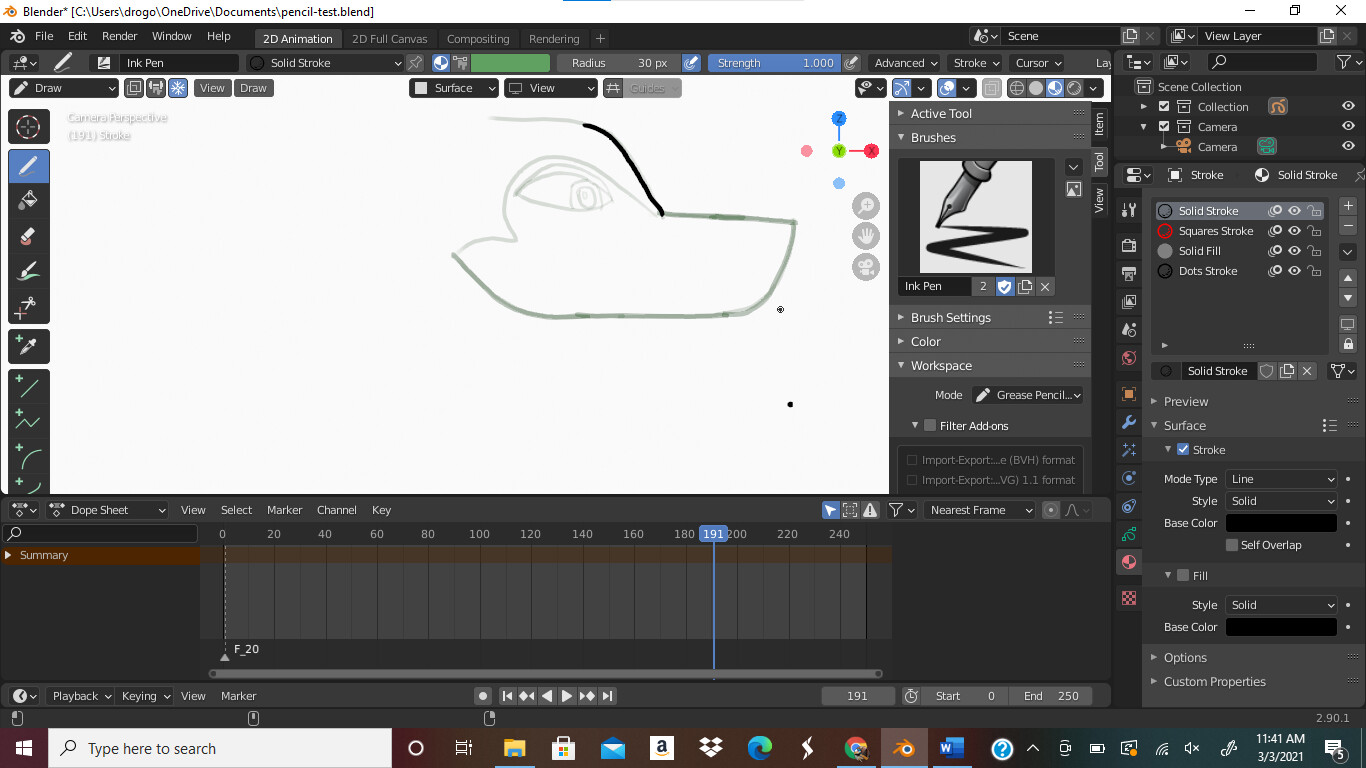Open the Material properties tab
This screenshot has height=768, width=1366.
tap(1129, 562)
